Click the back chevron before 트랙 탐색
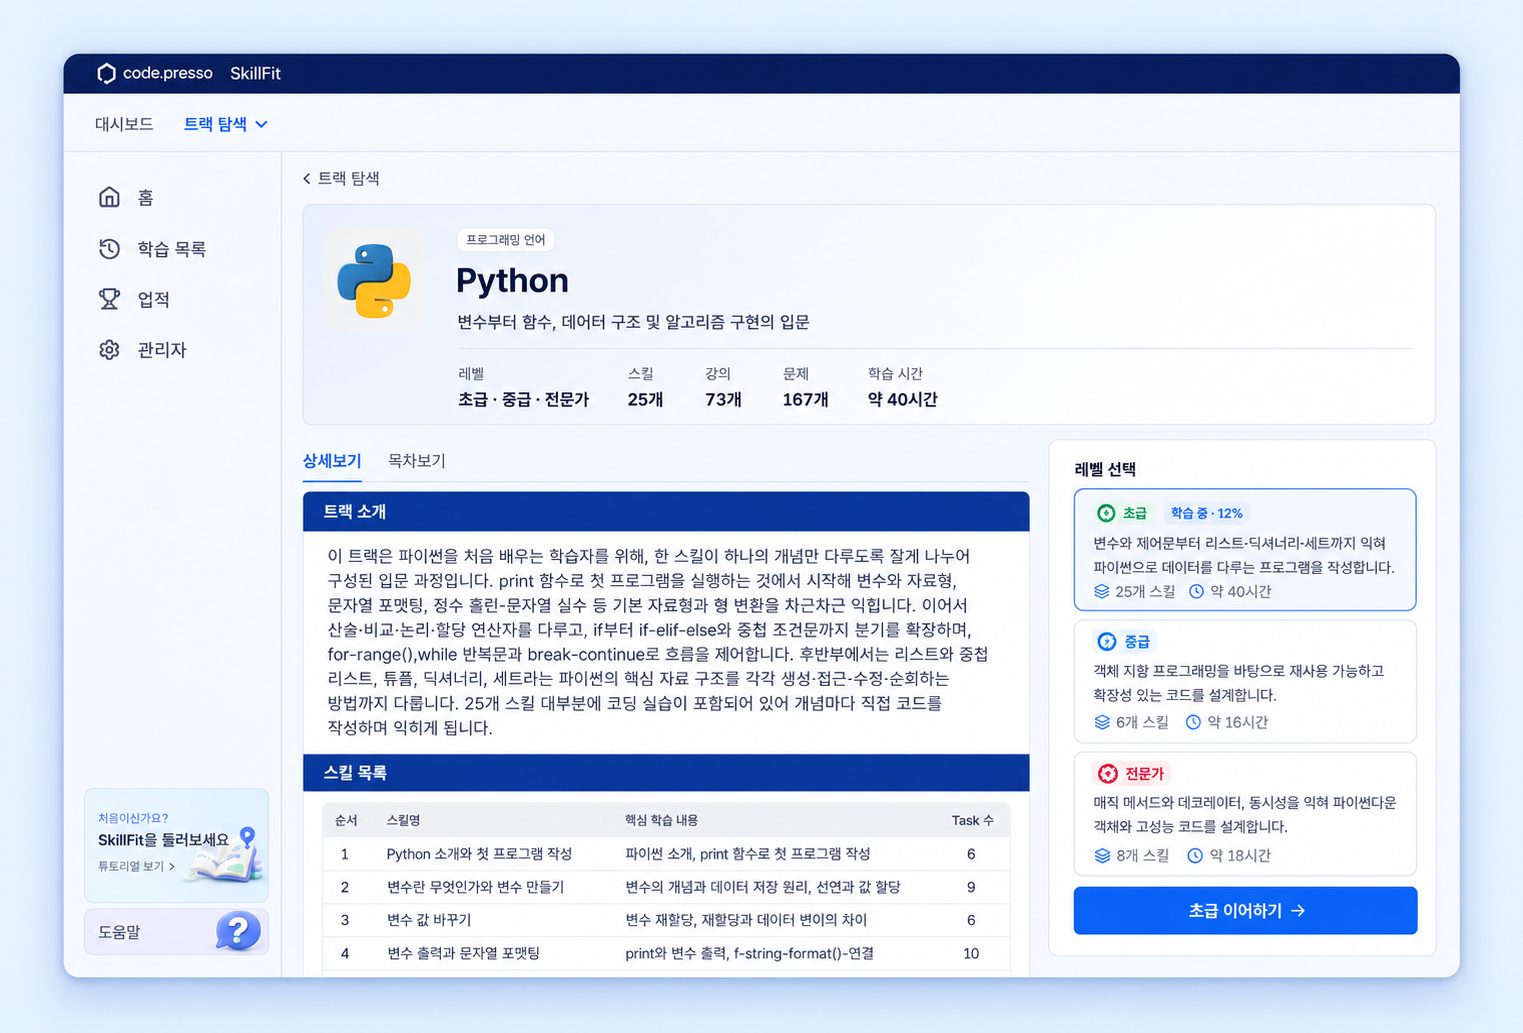1523x1033 pixels. click(x=307, y=178)
